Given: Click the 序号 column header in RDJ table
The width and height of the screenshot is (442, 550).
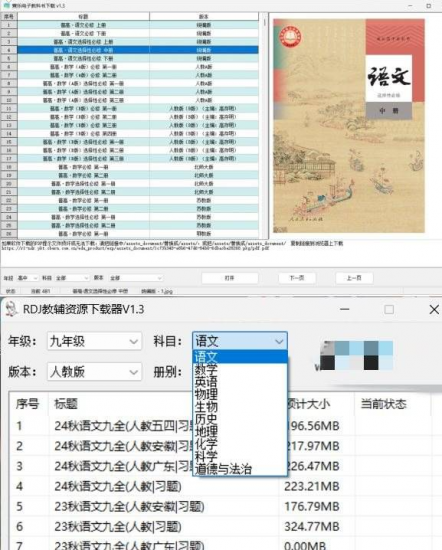Looking at the screenshot, I should click(27, 404).
